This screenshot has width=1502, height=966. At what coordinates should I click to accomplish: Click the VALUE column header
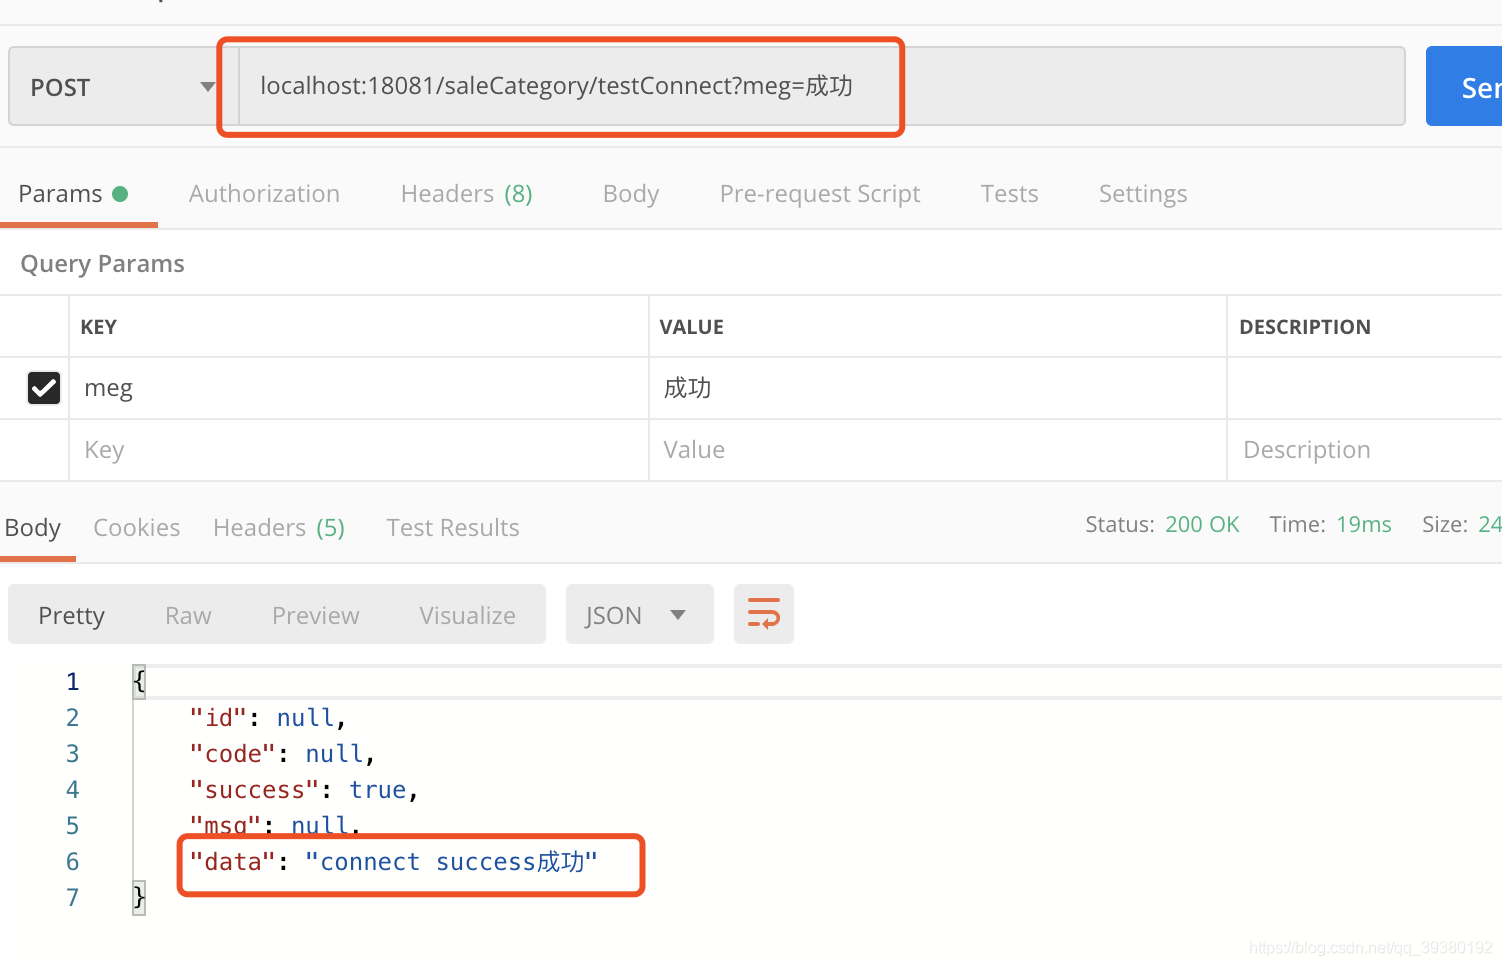click(691, 327)
